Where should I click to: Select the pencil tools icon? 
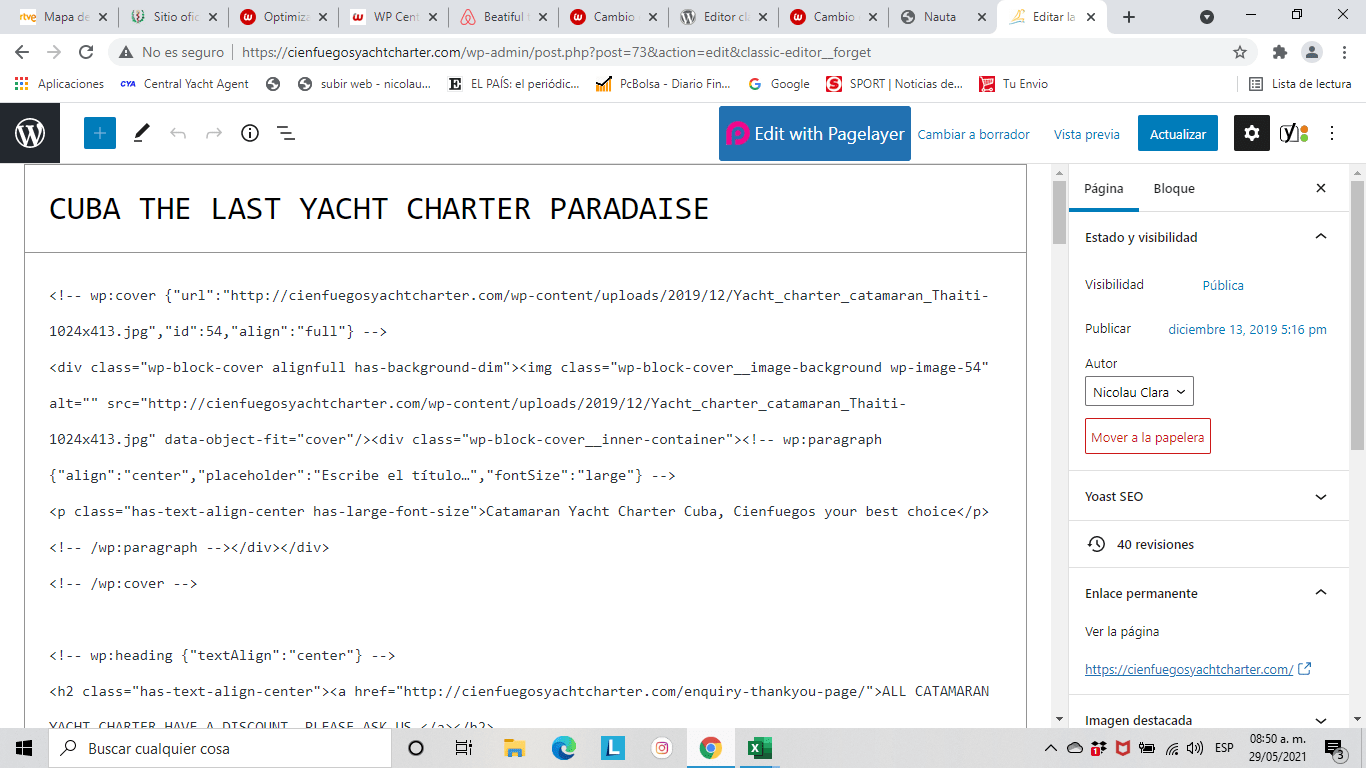[141, 133]
